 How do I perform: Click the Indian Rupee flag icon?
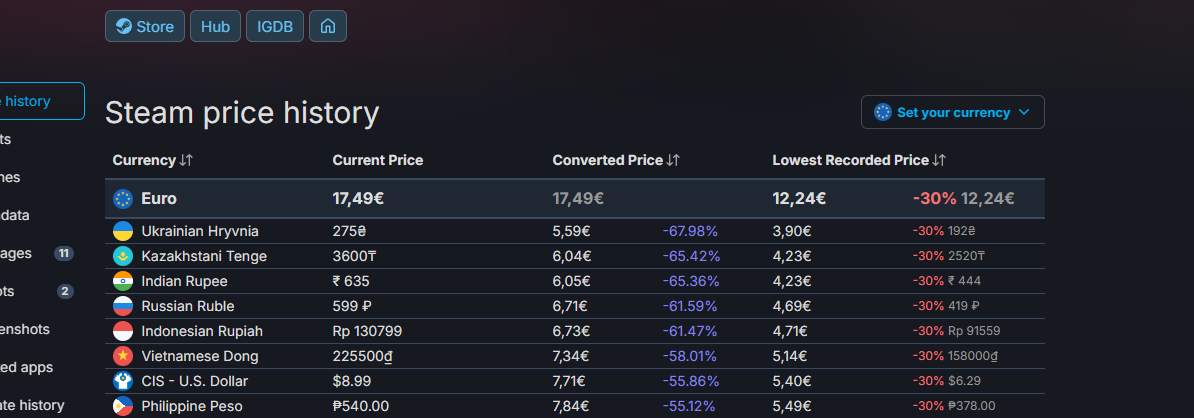[123, 281]
